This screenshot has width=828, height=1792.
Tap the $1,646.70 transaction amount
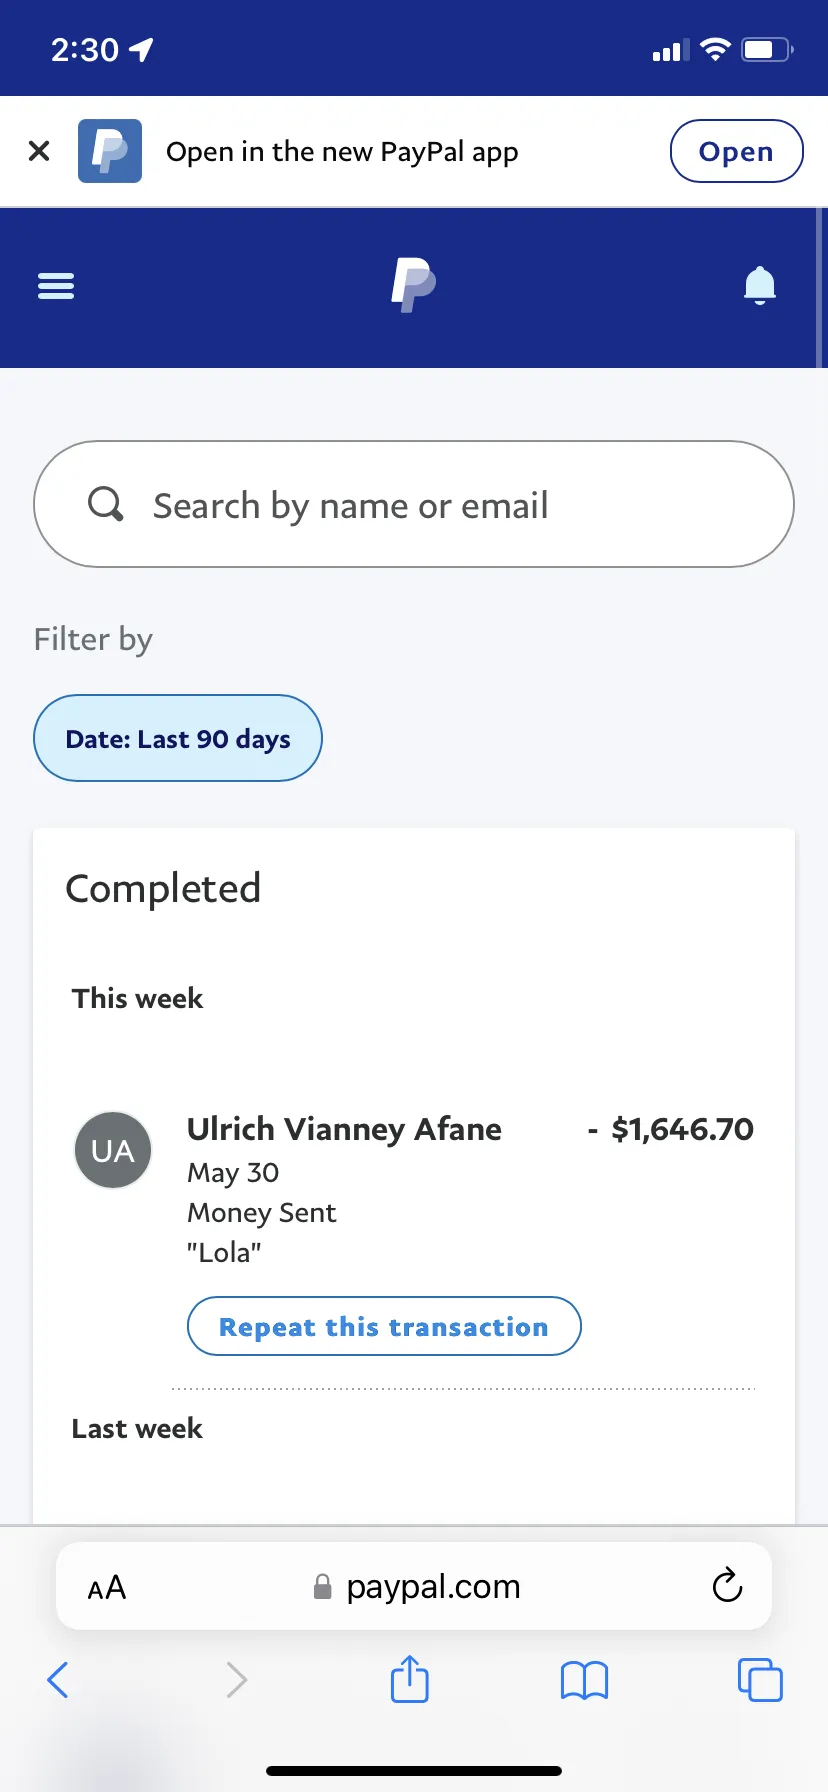pyautogui.click(x=671, y=1129)
